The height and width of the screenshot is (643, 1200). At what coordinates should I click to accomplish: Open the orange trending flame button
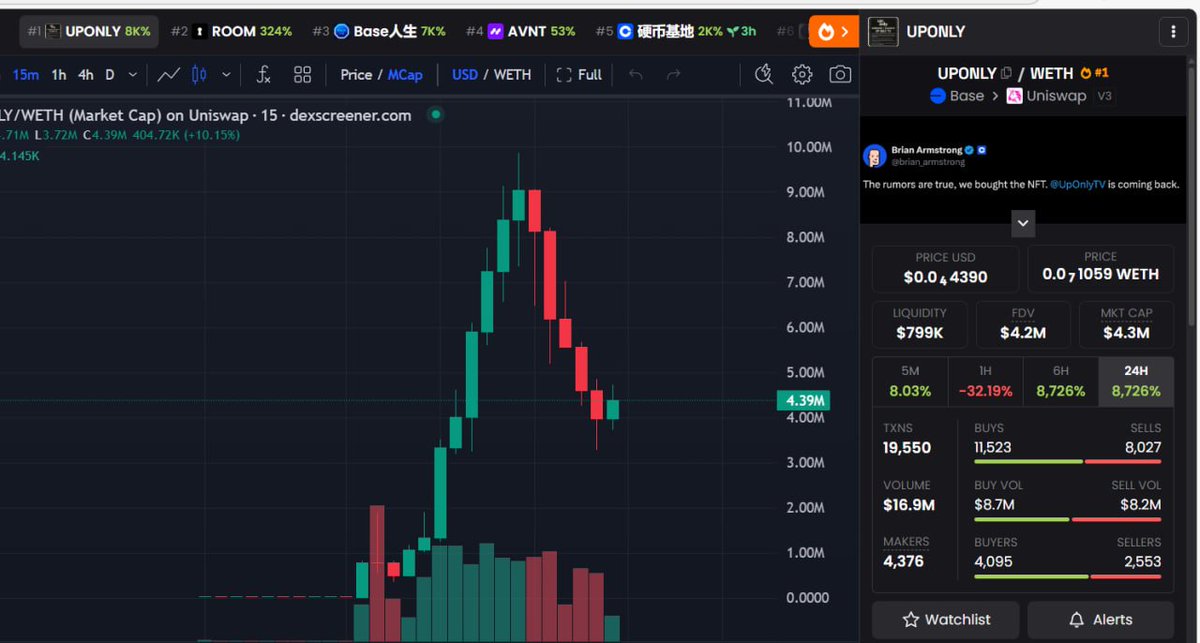833,31
